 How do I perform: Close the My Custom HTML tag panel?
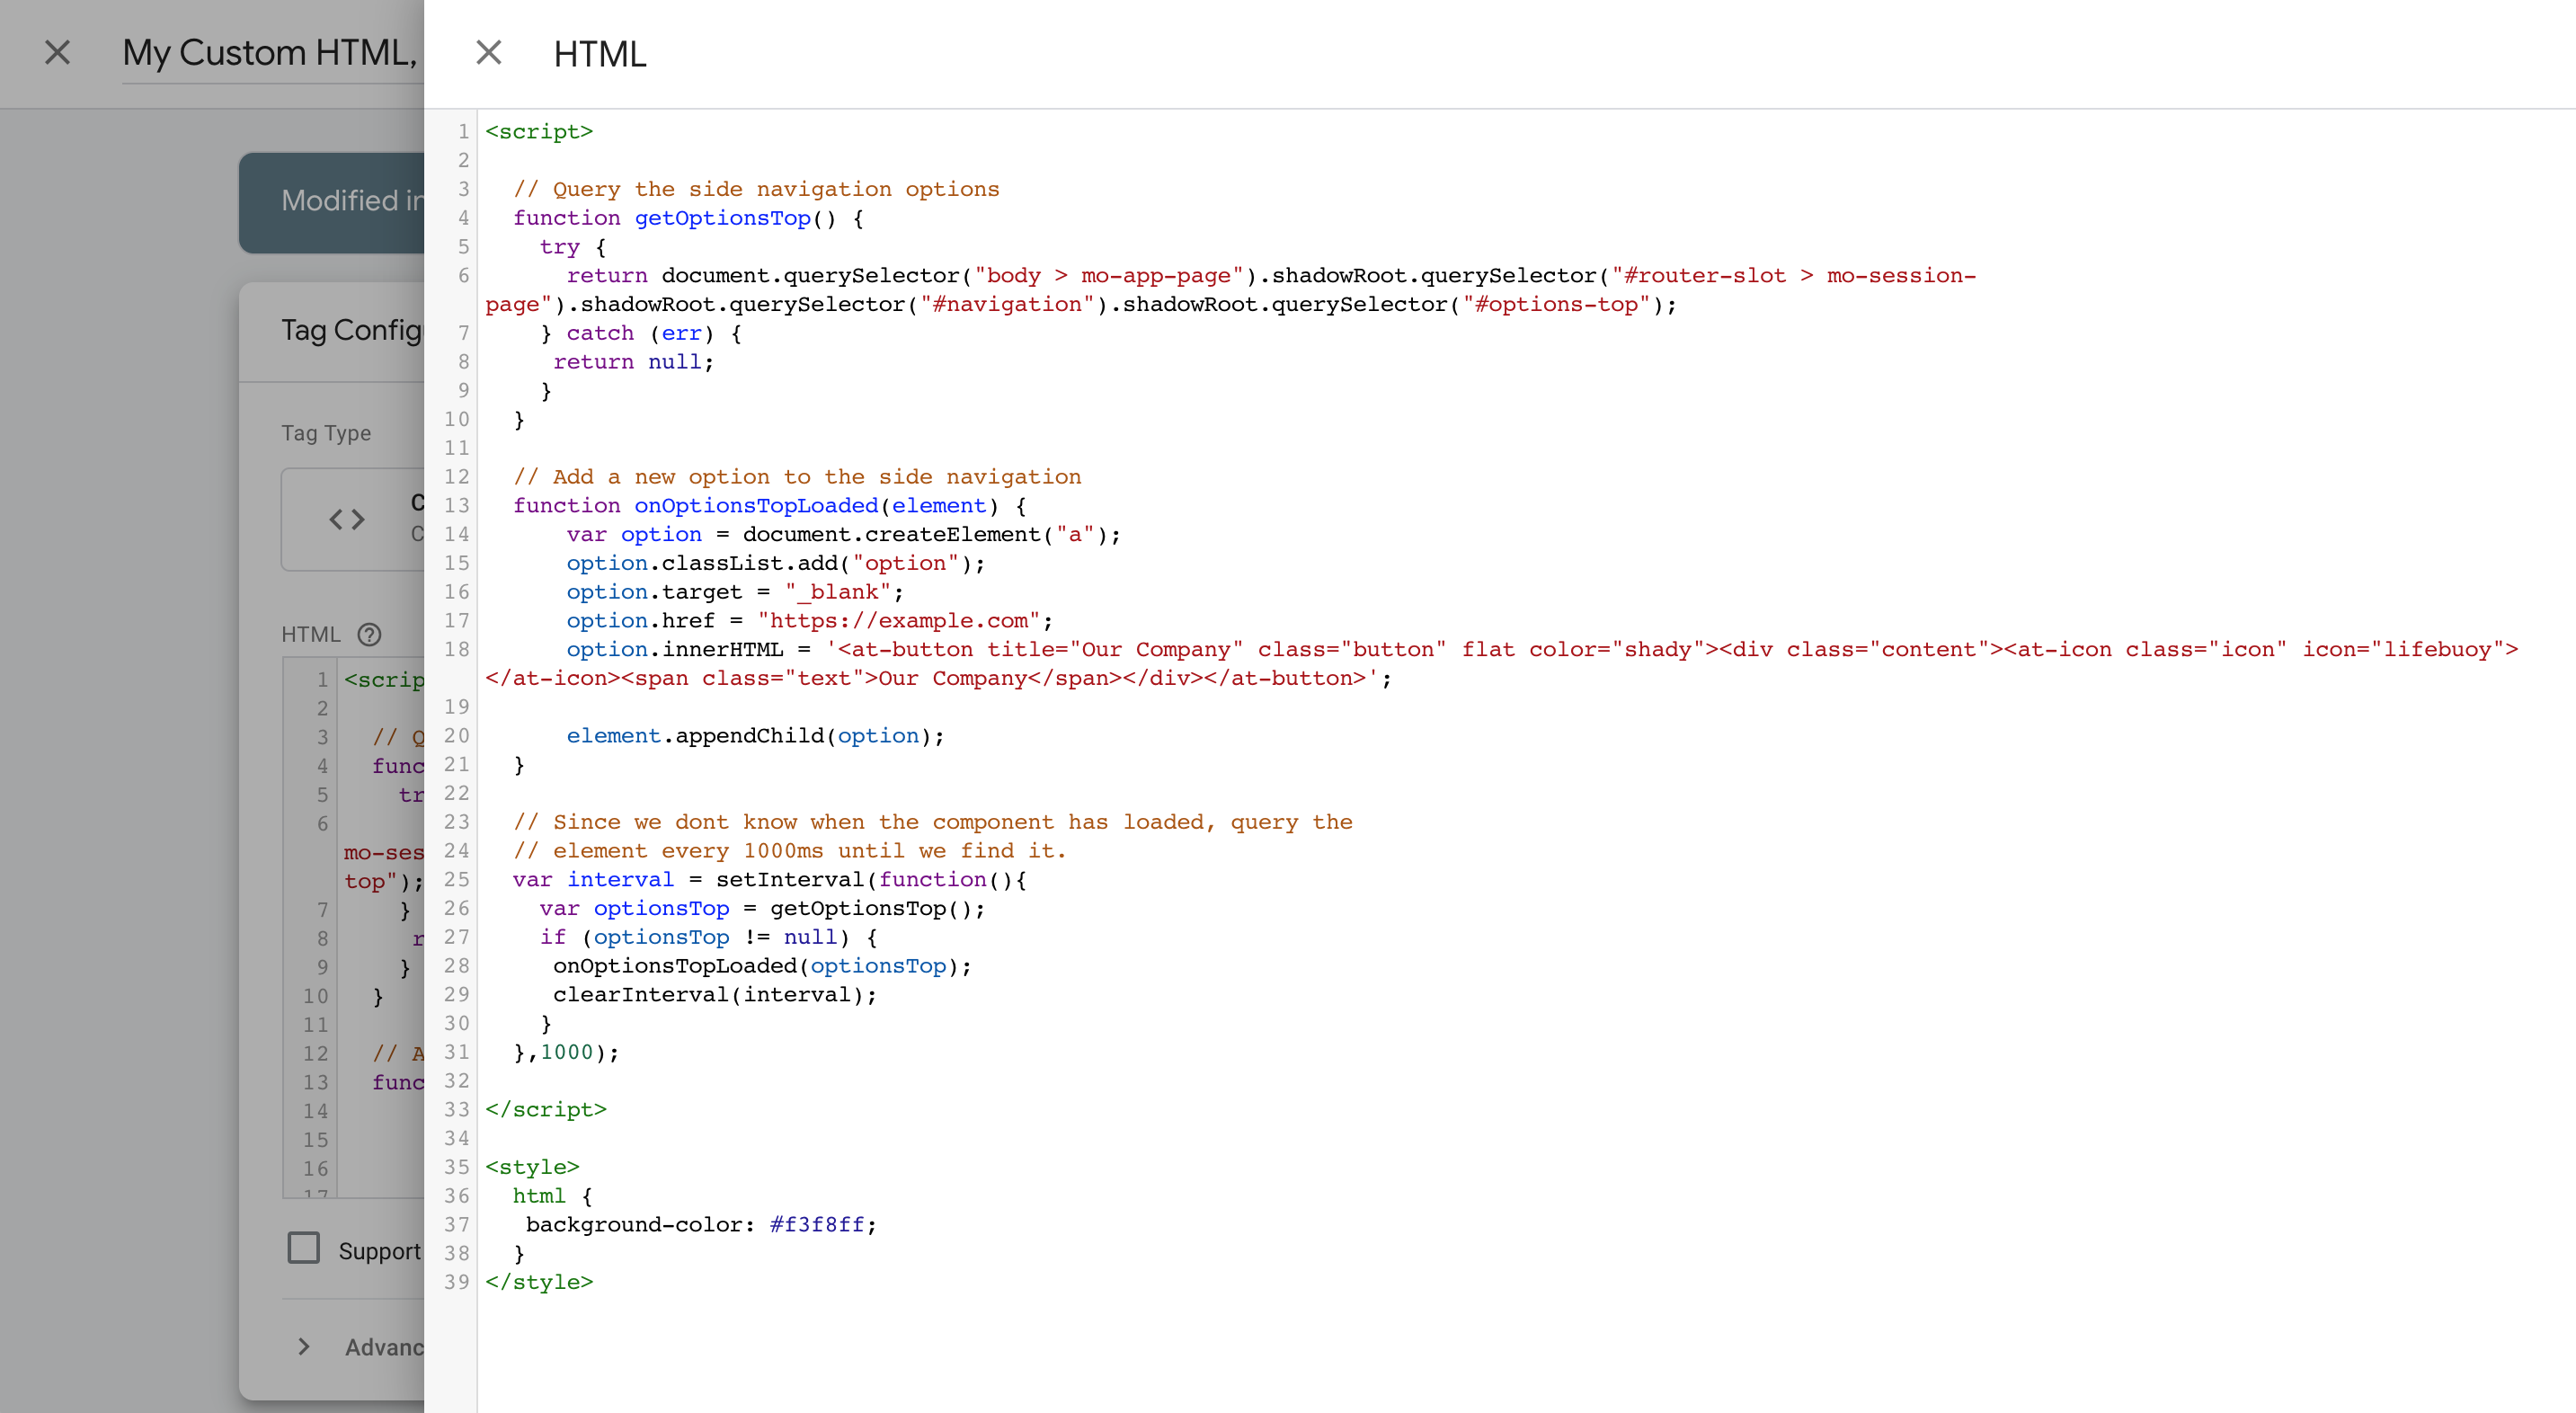(x=58, y=52)
